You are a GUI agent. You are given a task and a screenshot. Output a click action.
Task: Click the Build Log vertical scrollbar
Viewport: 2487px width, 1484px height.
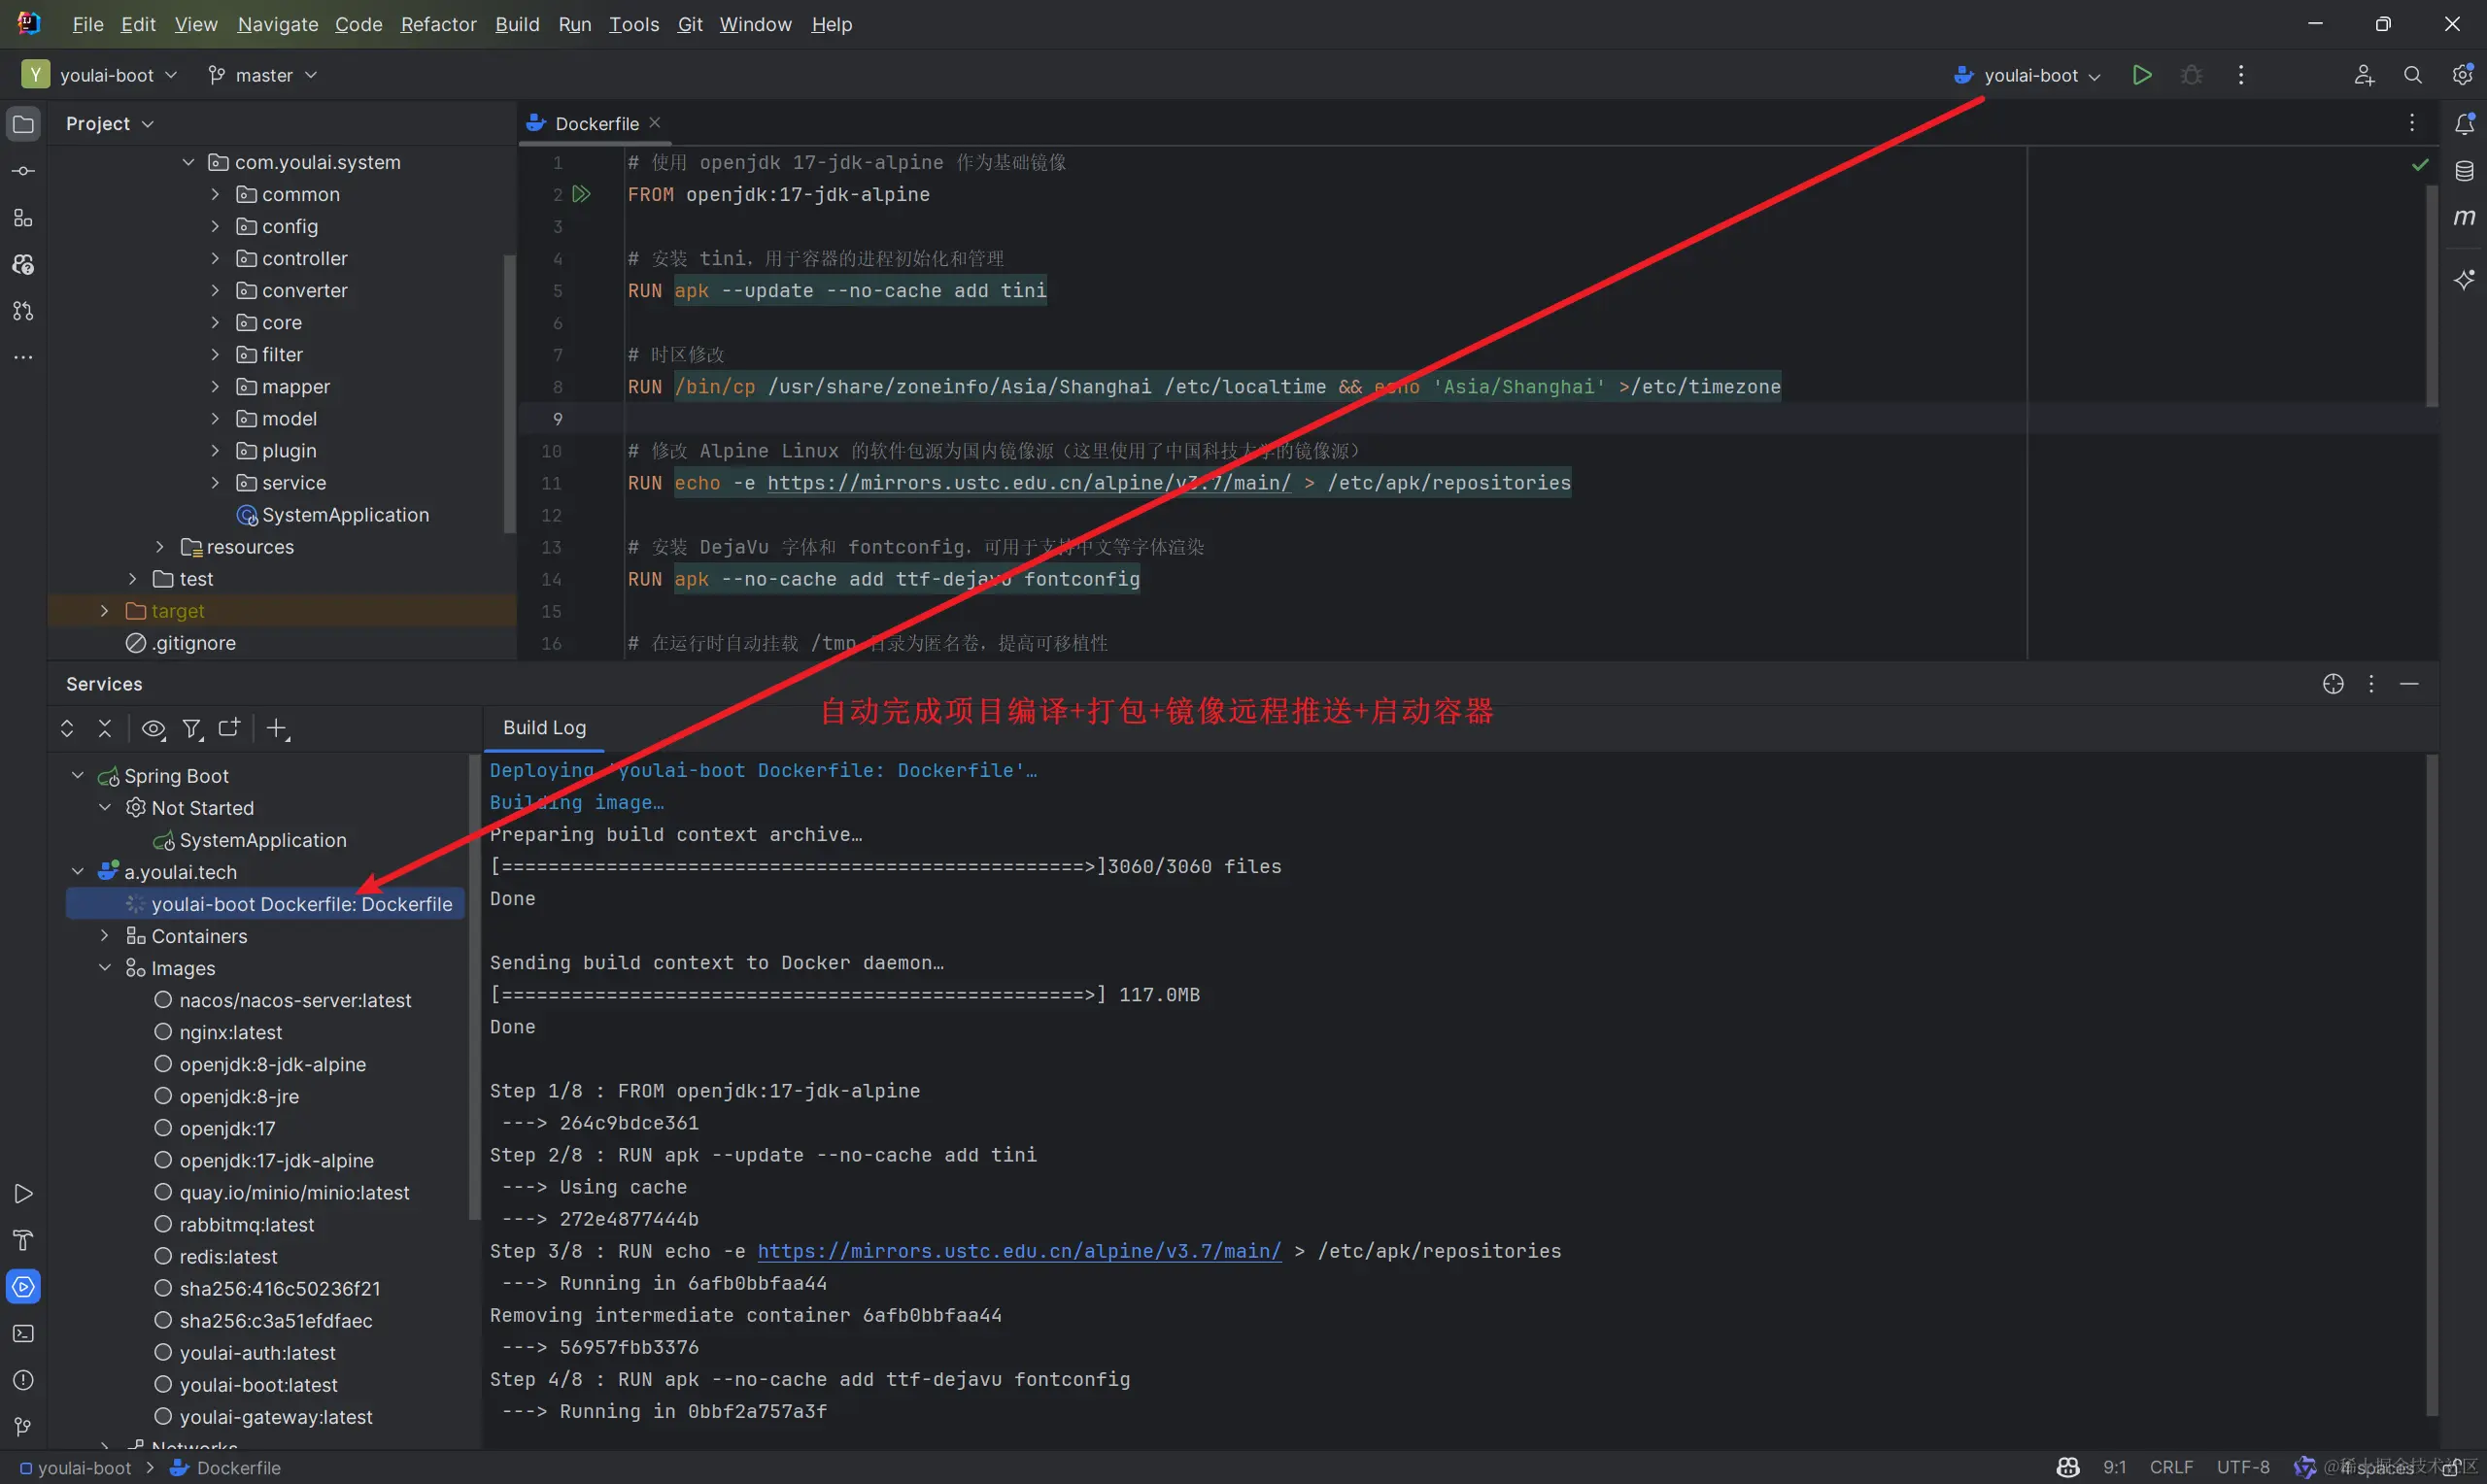point(2431,1085)
